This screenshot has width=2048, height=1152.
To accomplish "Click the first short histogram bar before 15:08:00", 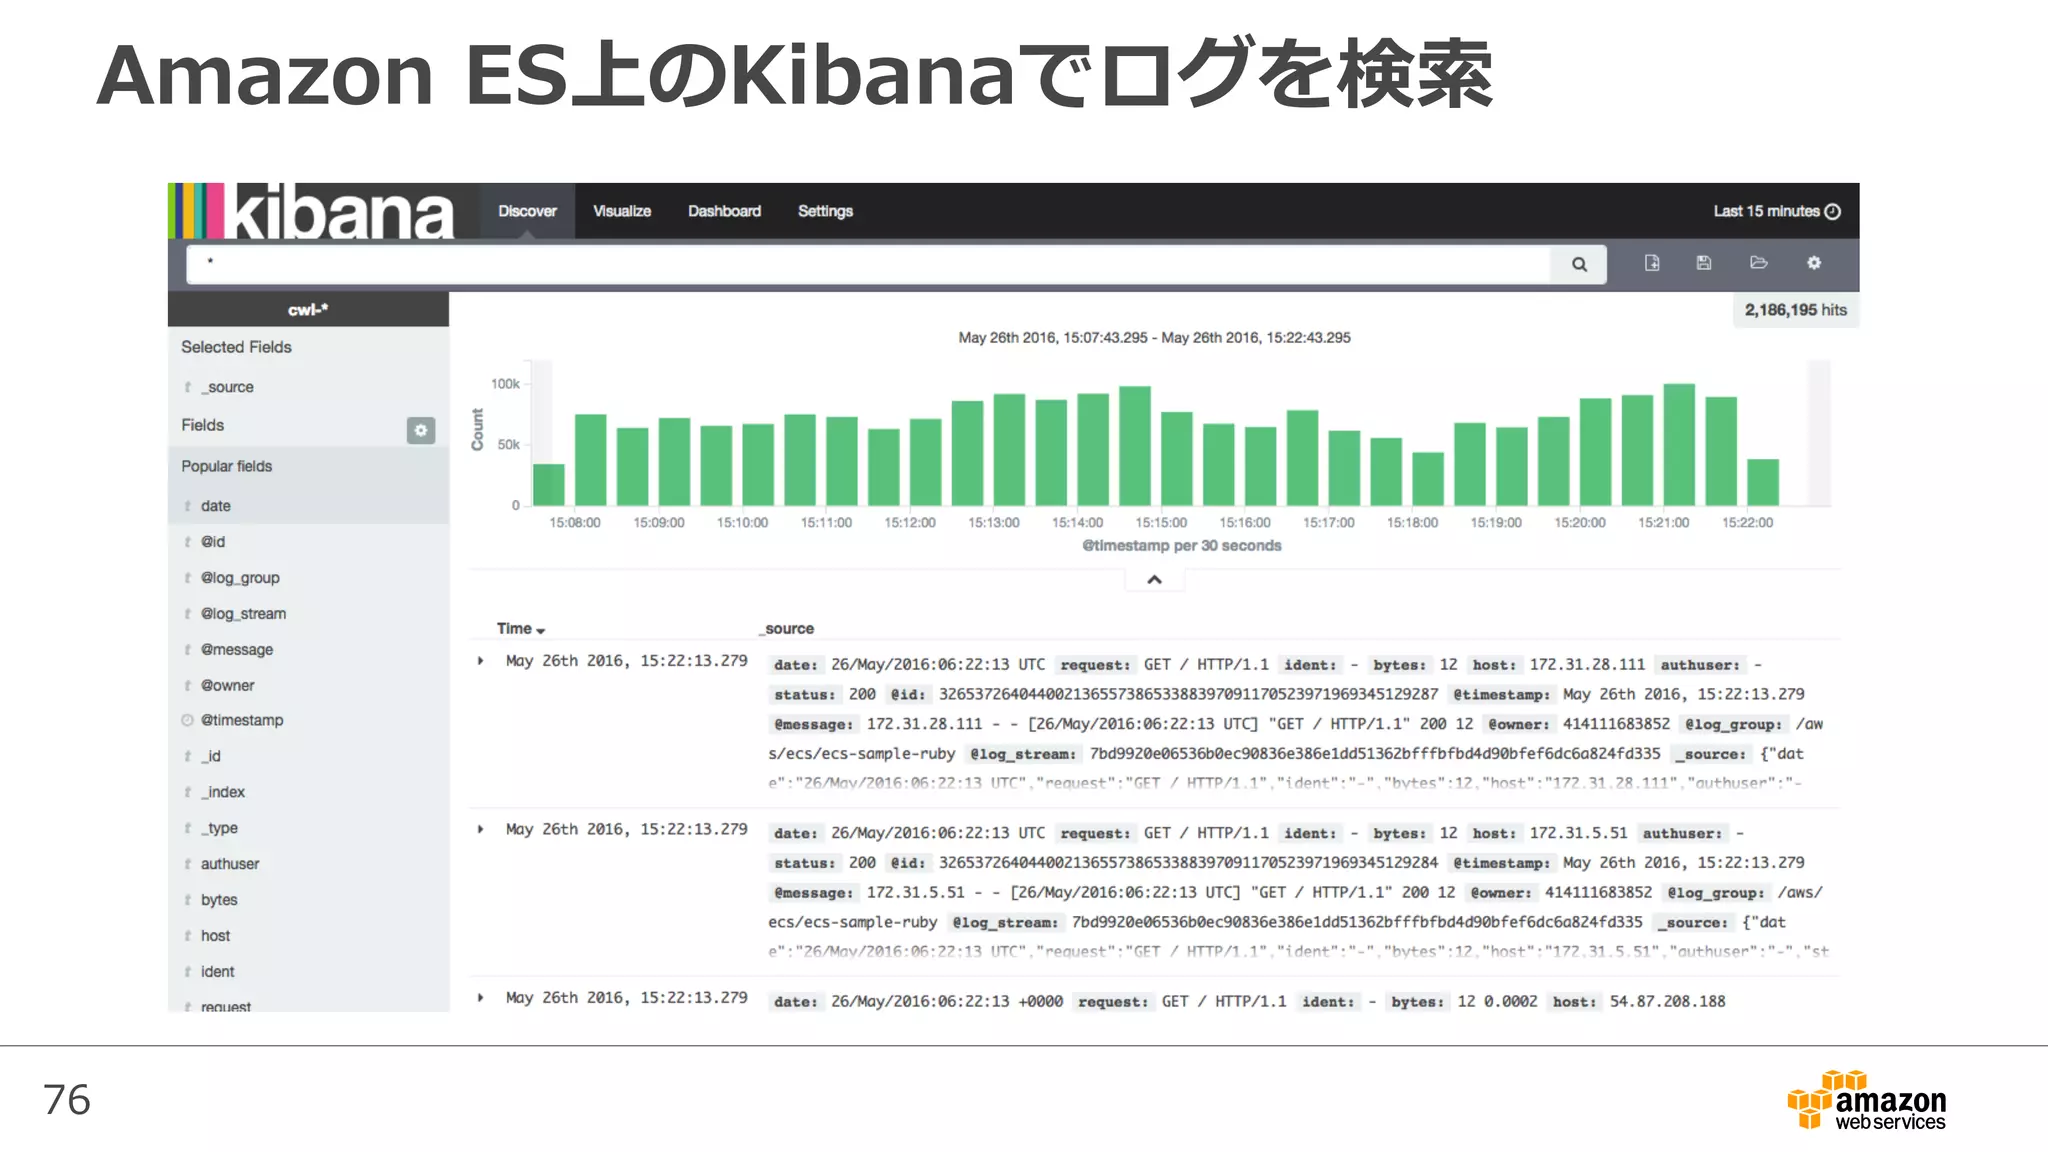I will (549, 485).
